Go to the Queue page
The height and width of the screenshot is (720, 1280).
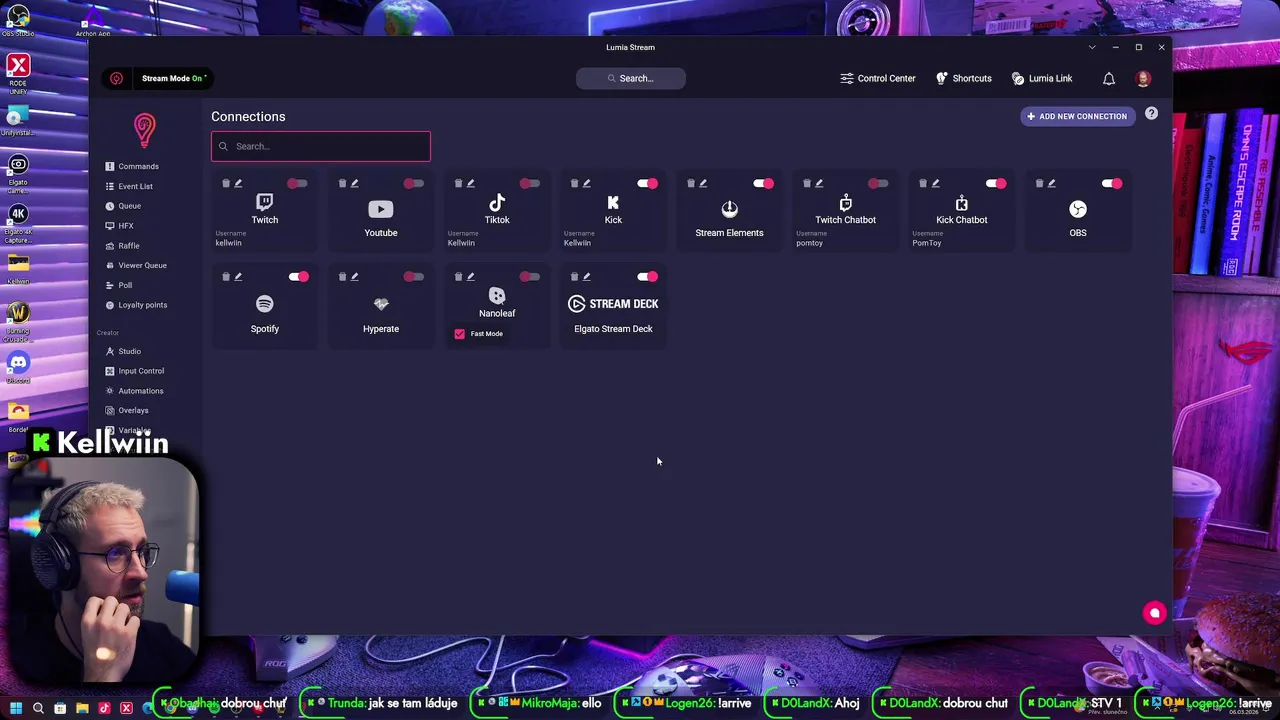pos(123,206)
